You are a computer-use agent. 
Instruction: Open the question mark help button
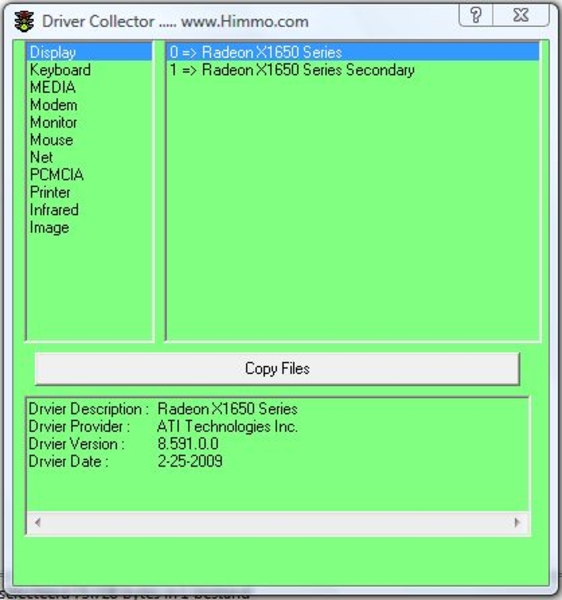click(476, 15)
